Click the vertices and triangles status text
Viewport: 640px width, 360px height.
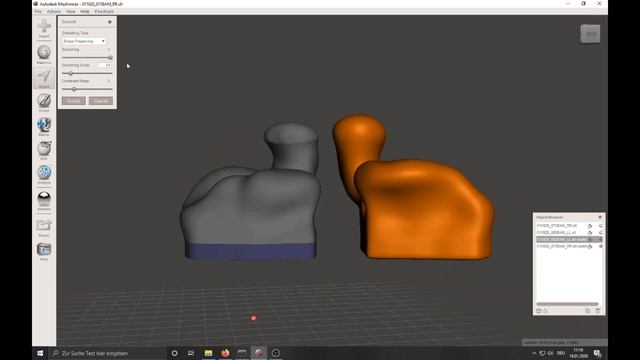(x=551, y=342)
